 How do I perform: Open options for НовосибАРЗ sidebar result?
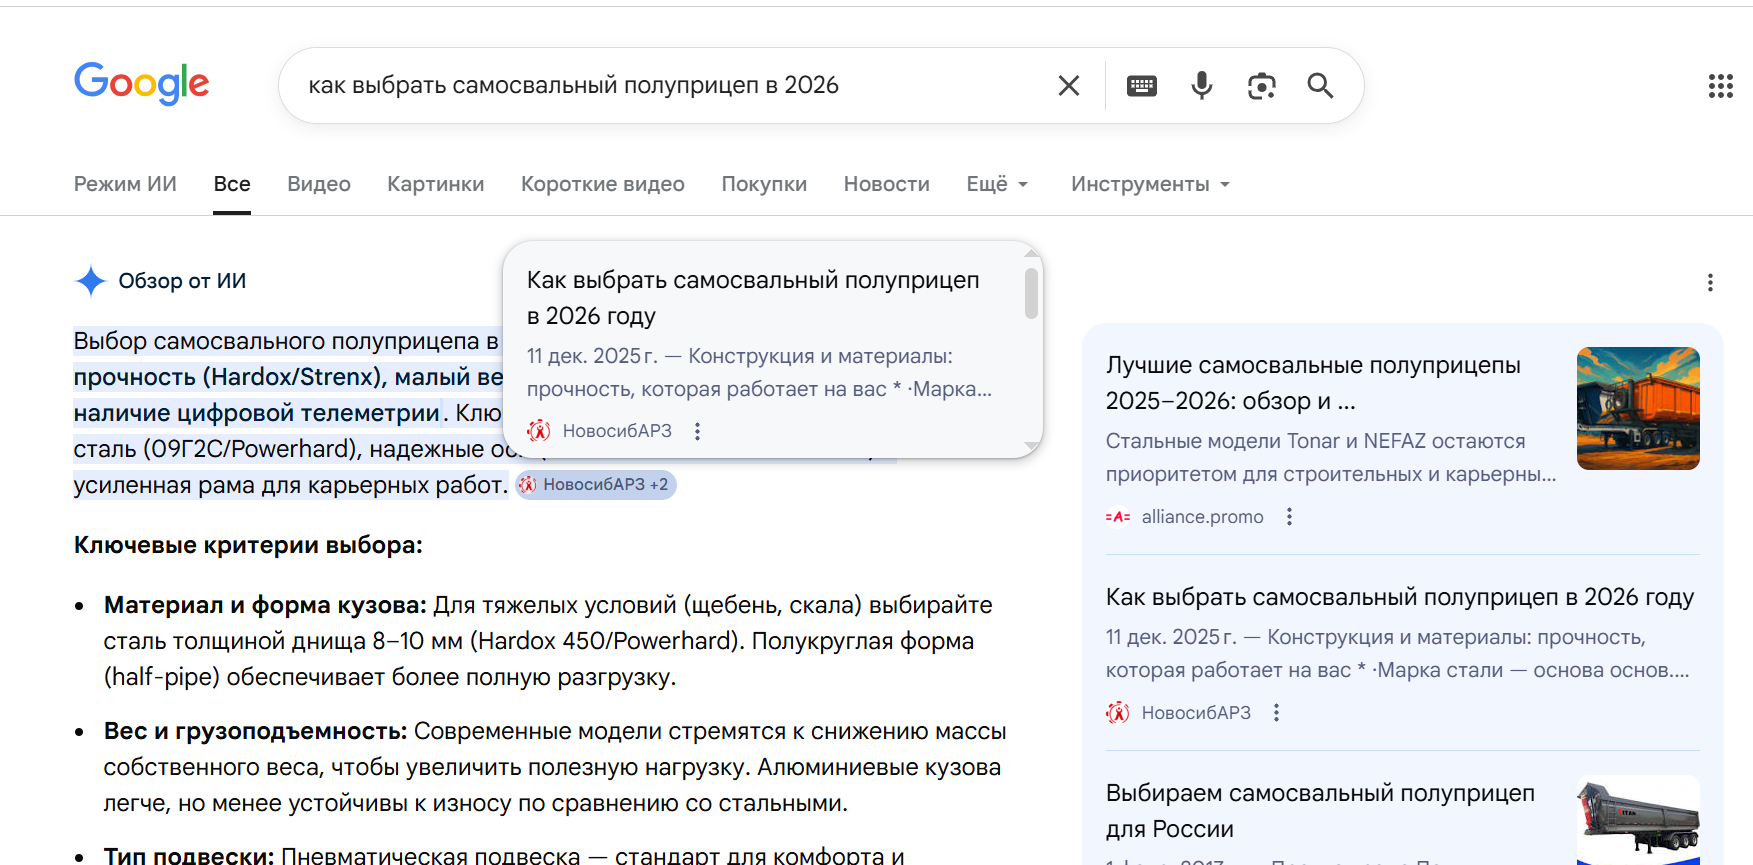[x=1276, y=713]
